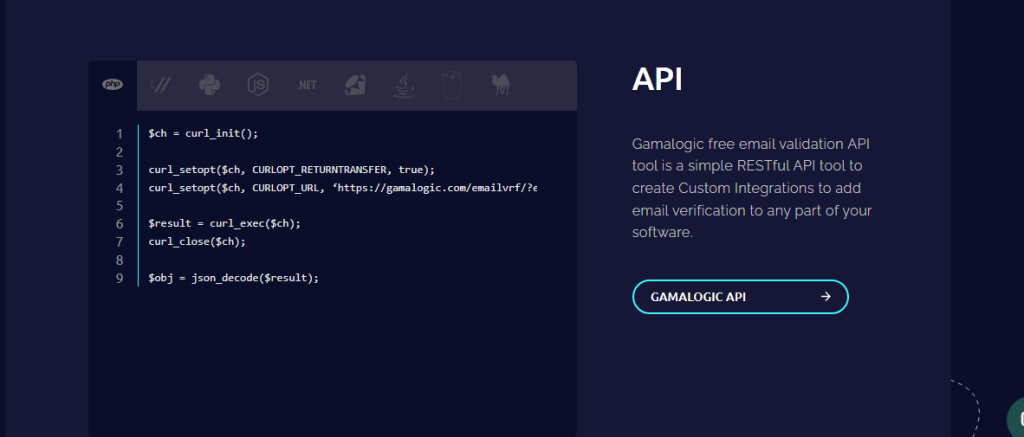View the Ruby code snippet
Screen dimensions: 1024x437
click(355, 85)
